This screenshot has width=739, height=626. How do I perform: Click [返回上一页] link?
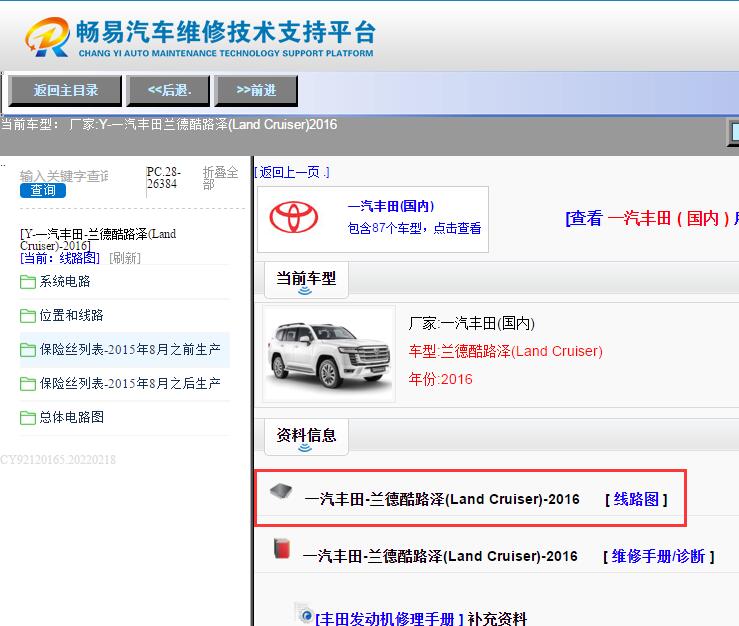pos(292,173)
